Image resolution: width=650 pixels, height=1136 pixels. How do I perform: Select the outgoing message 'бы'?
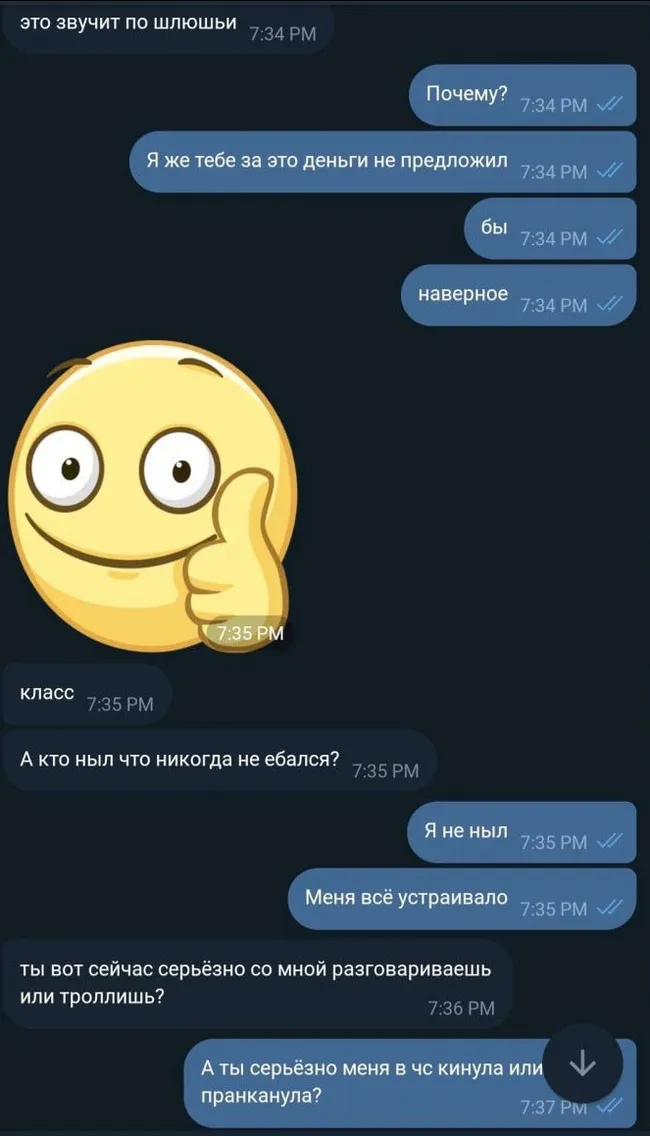pyautogui.click(x=550, y=228)
